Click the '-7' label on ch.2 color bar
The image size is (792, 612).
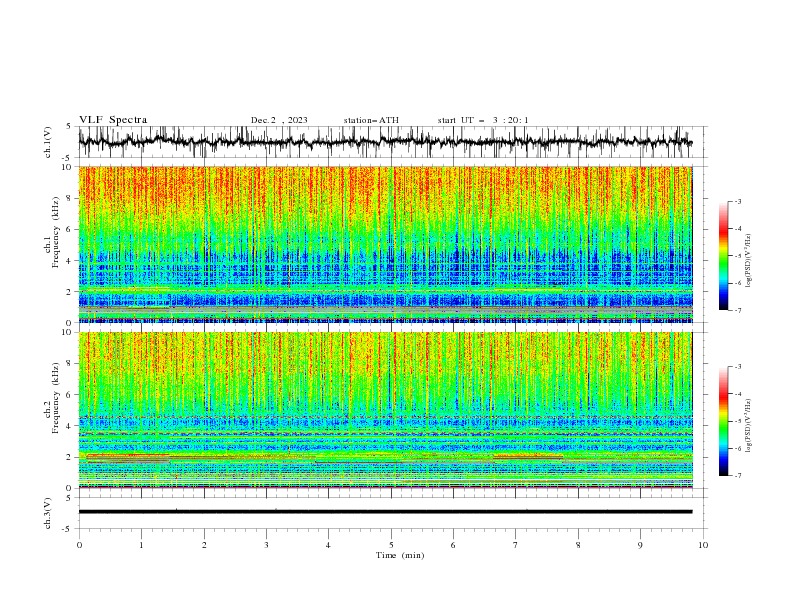point(737,476)
